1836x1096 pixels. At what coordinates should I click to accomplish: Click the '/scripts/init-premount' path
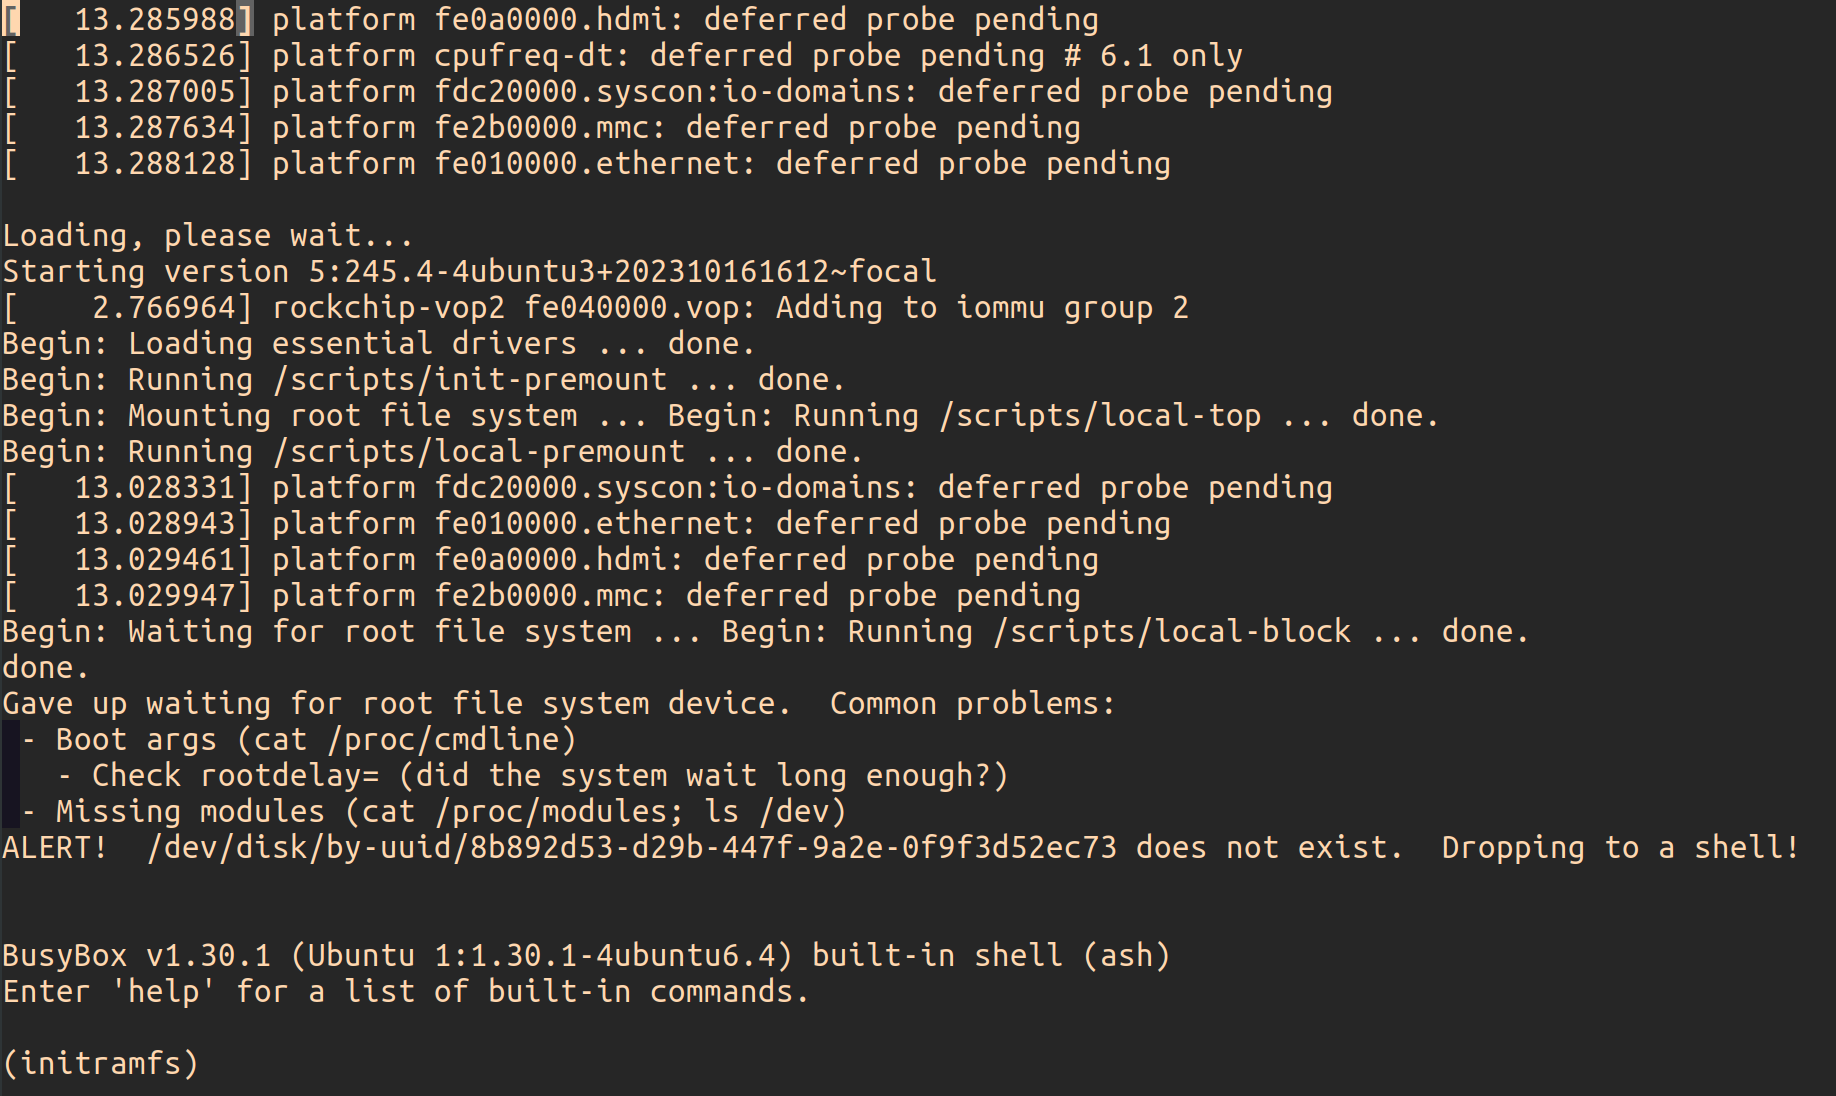pos(470,380)
